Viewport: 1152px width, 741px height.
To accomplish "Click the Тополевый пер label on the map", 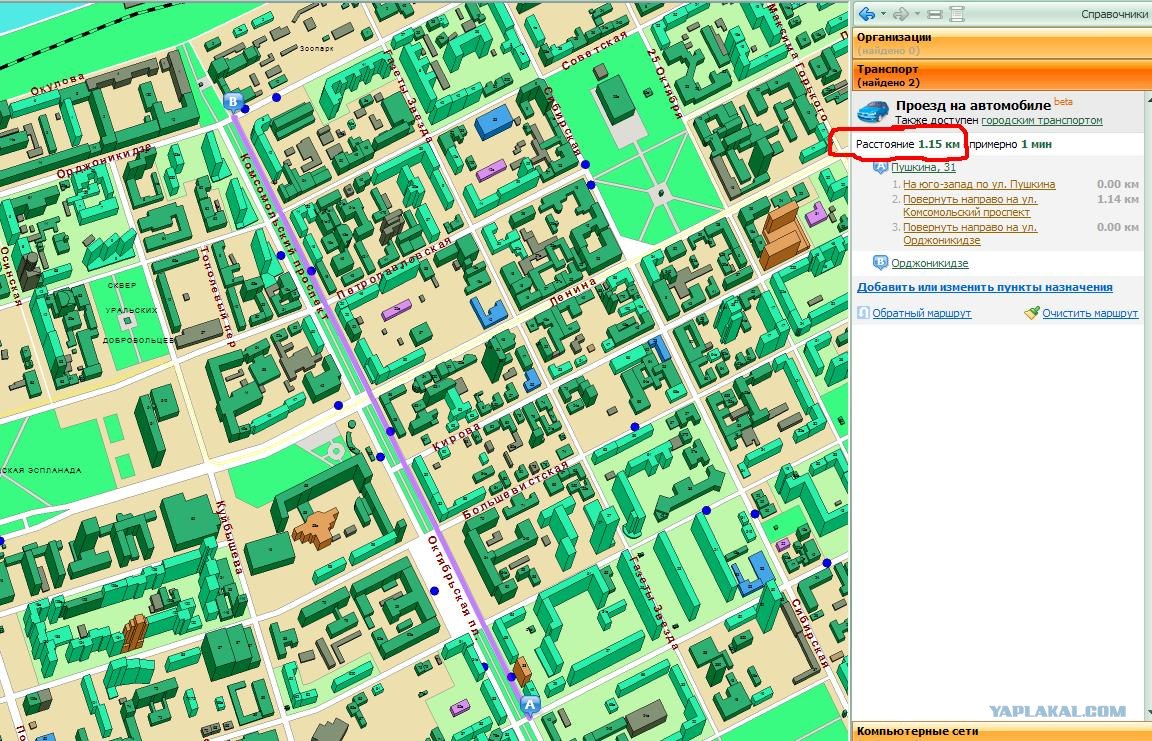I will point(217,297).
